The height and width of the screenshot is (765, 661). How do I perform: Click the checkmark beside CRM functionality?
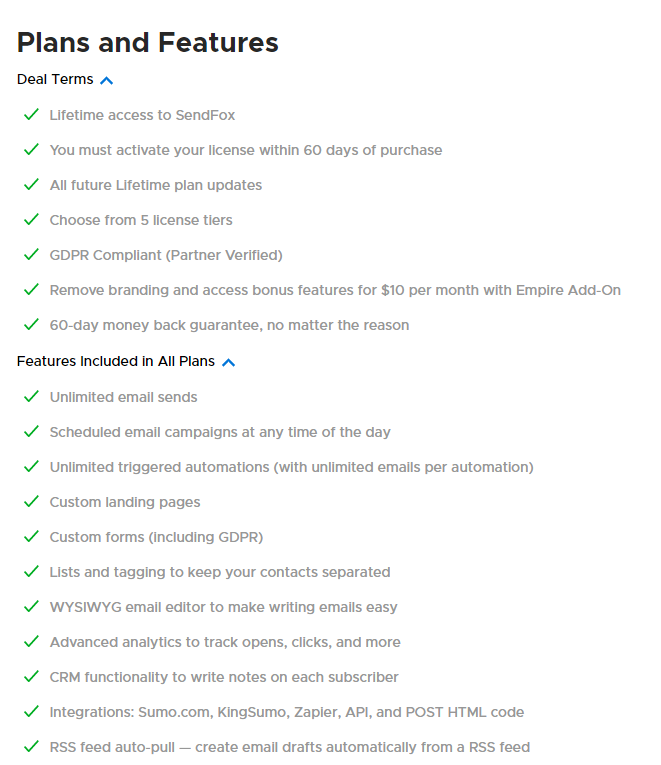pyautogui.click(x=31, y=677)
